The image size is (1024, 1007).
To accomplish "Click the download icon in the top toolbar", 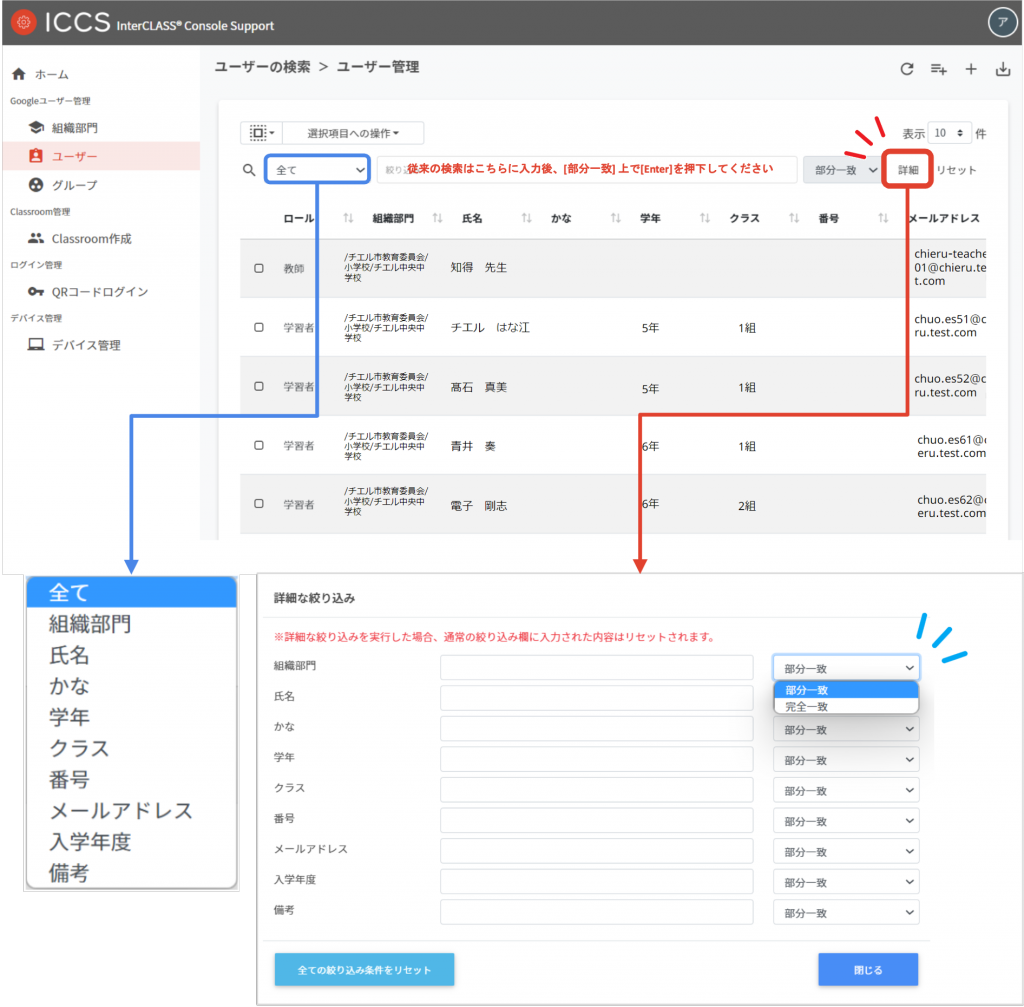I will tap(1002, 69).
